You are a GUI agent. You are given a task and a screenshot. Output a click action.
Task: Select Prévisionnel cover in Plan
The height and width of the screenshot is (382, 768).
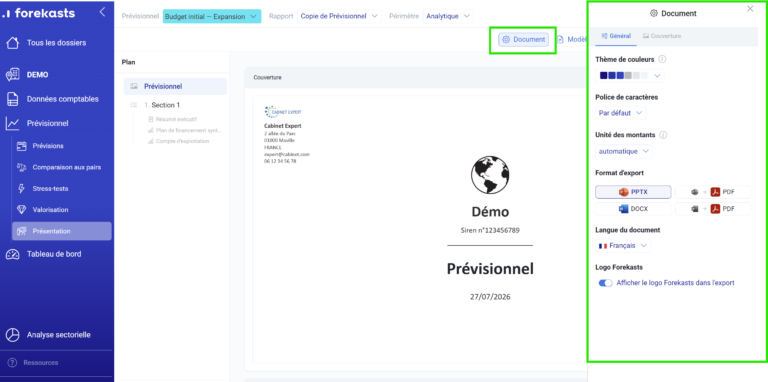coord(175,86)
